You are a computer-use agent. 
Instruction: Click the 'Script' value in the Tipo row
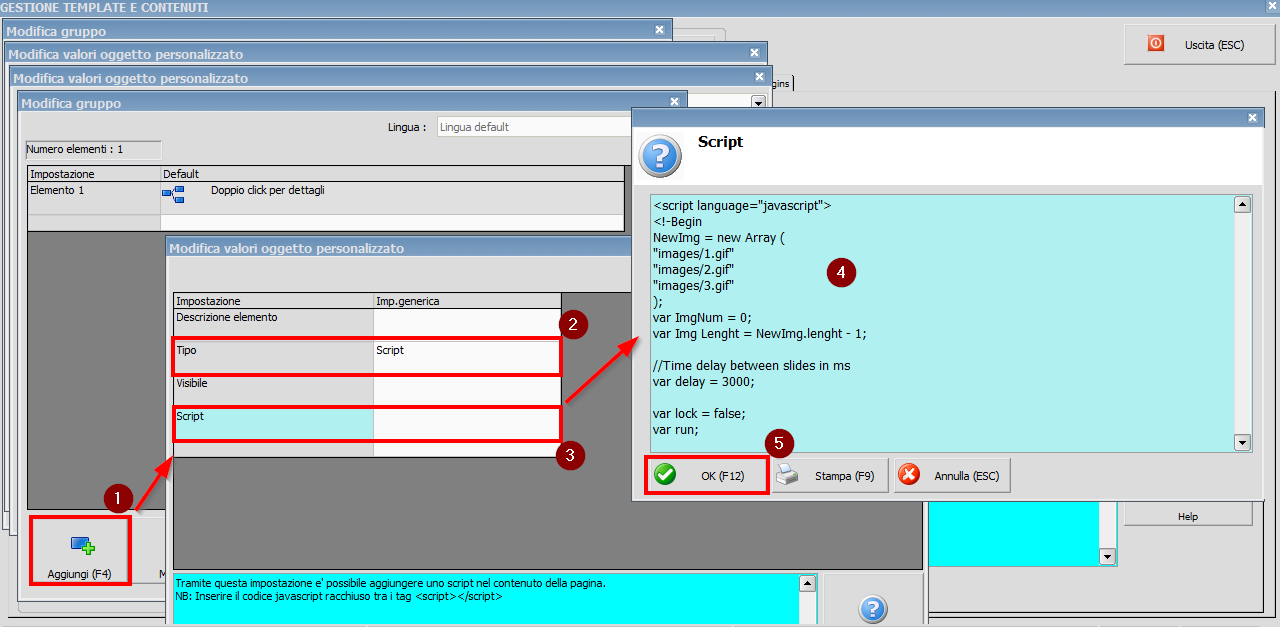coord(390,350)
